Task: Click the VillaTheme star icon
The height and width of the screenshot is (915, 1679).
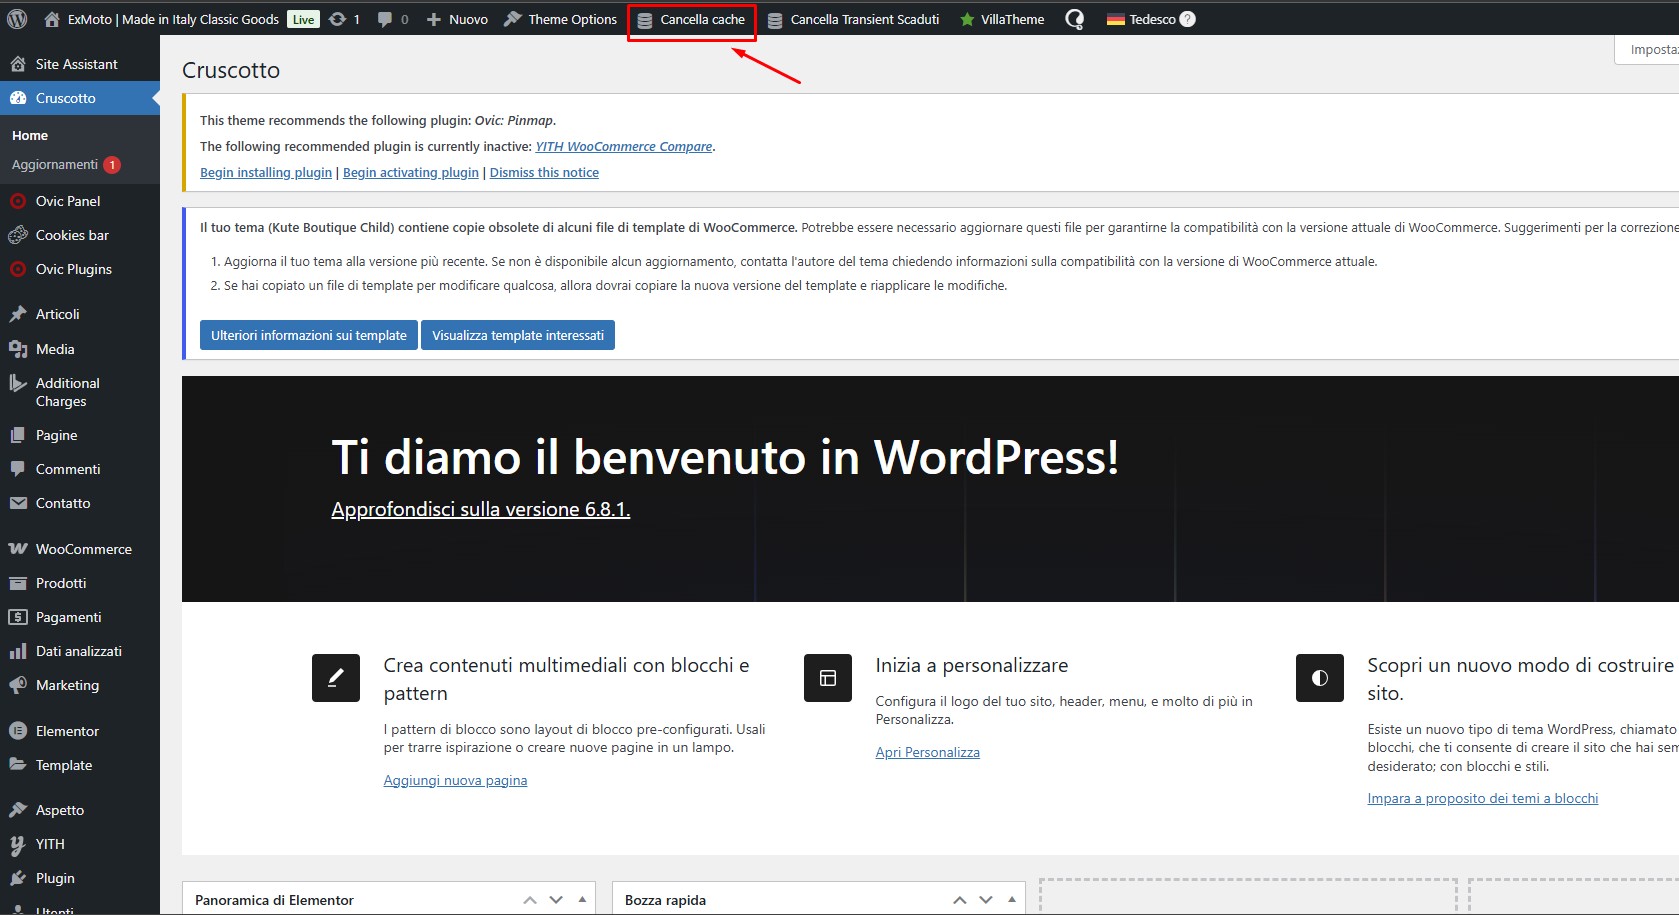Action: (x=967, y=19)
